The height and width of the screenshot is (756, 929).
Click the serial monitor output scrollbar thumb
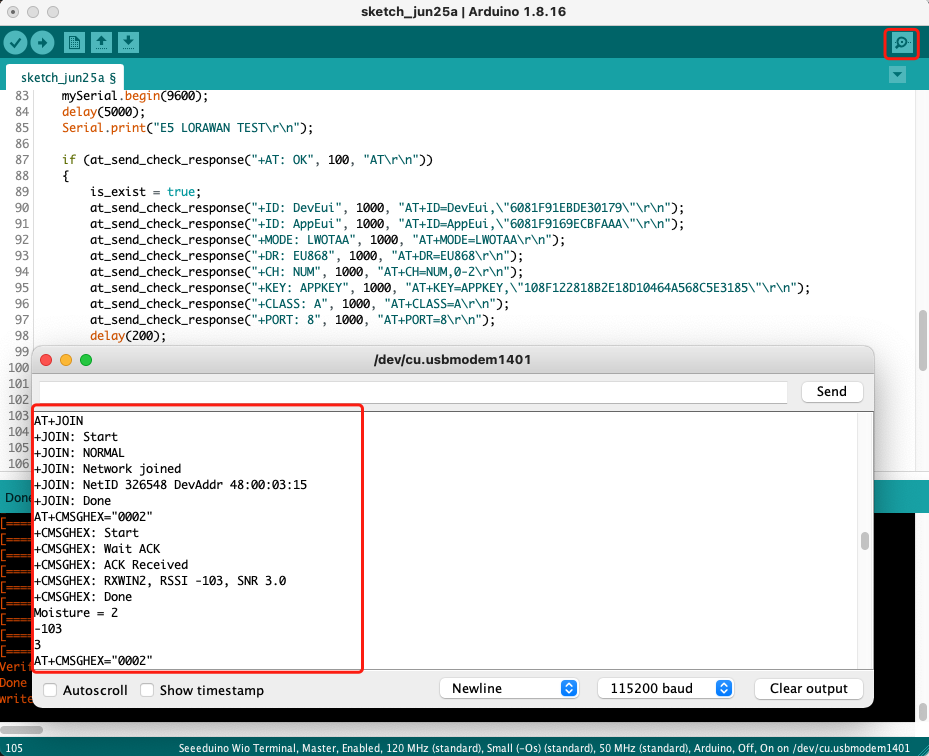pos(865,541)
